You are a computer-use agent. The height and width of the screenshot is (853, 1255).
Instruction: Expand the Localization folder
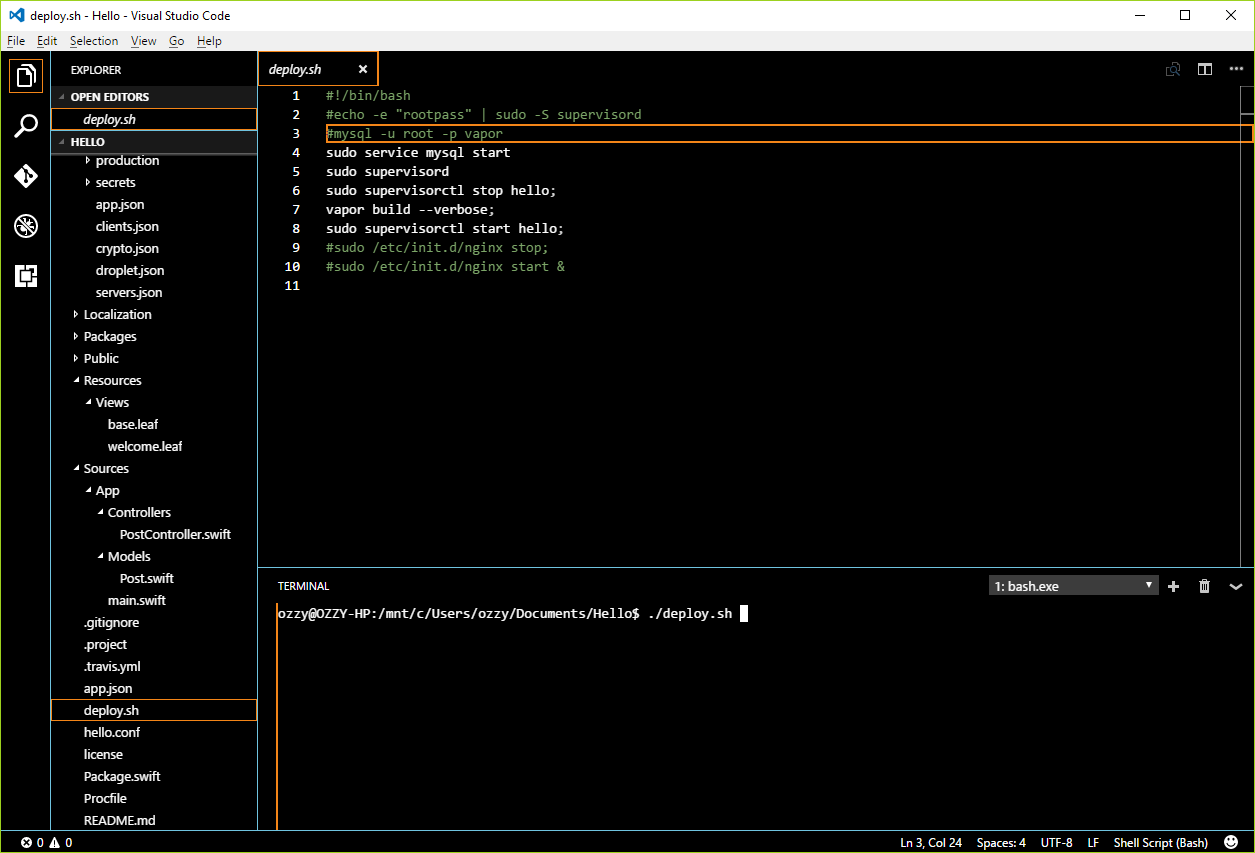[x=76, y=314]
